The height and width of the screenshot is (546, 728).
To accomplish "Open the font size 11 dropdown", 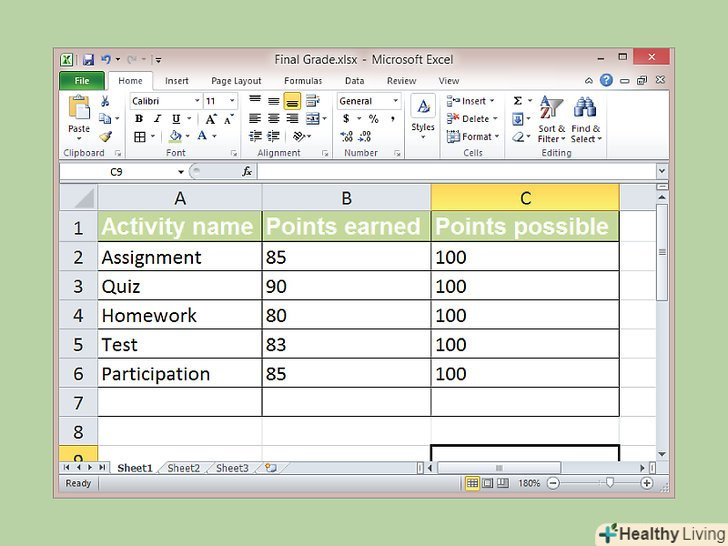I will coord(232,101).
